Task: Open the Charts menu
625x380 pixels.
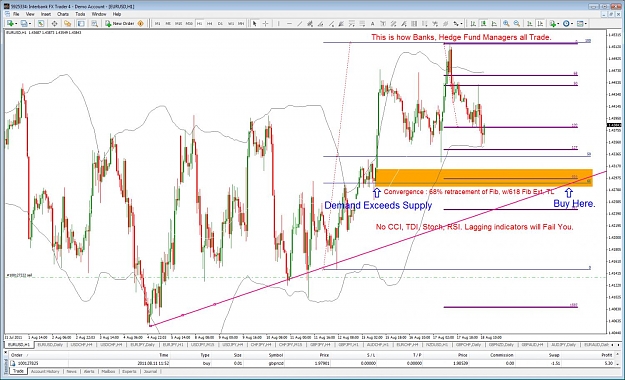Action: (63, 14)
